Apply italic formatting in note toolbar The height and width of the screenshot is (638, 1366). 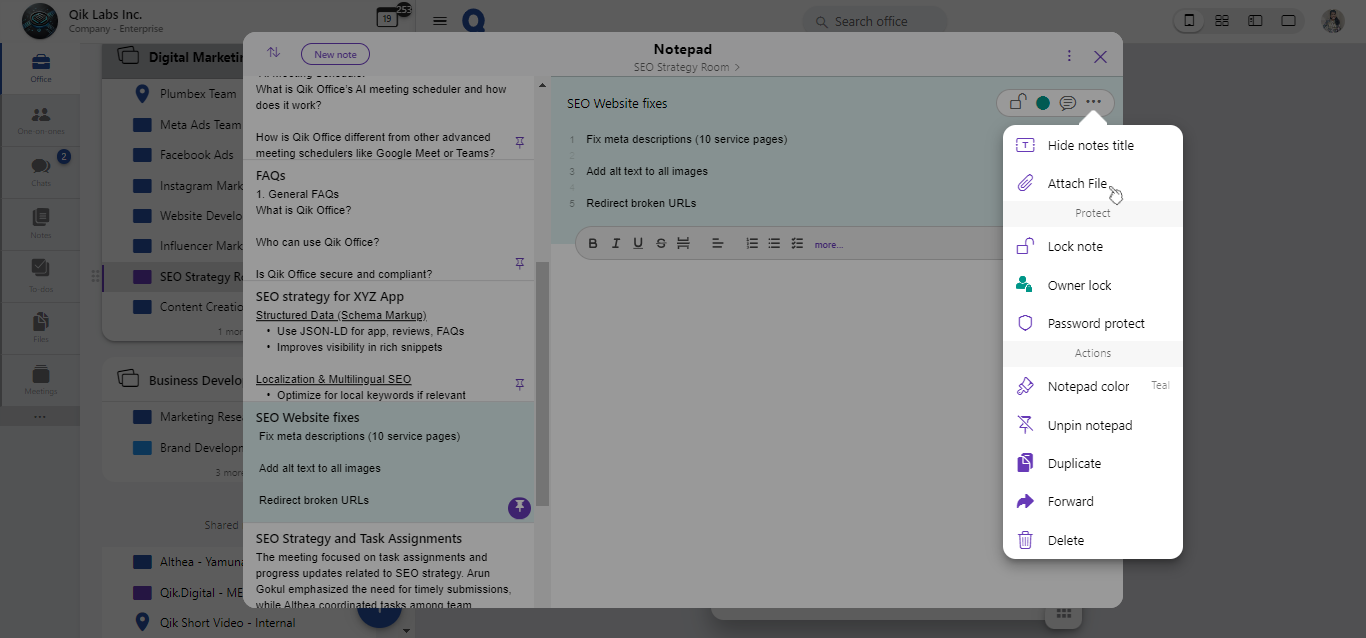pos(616,244)
